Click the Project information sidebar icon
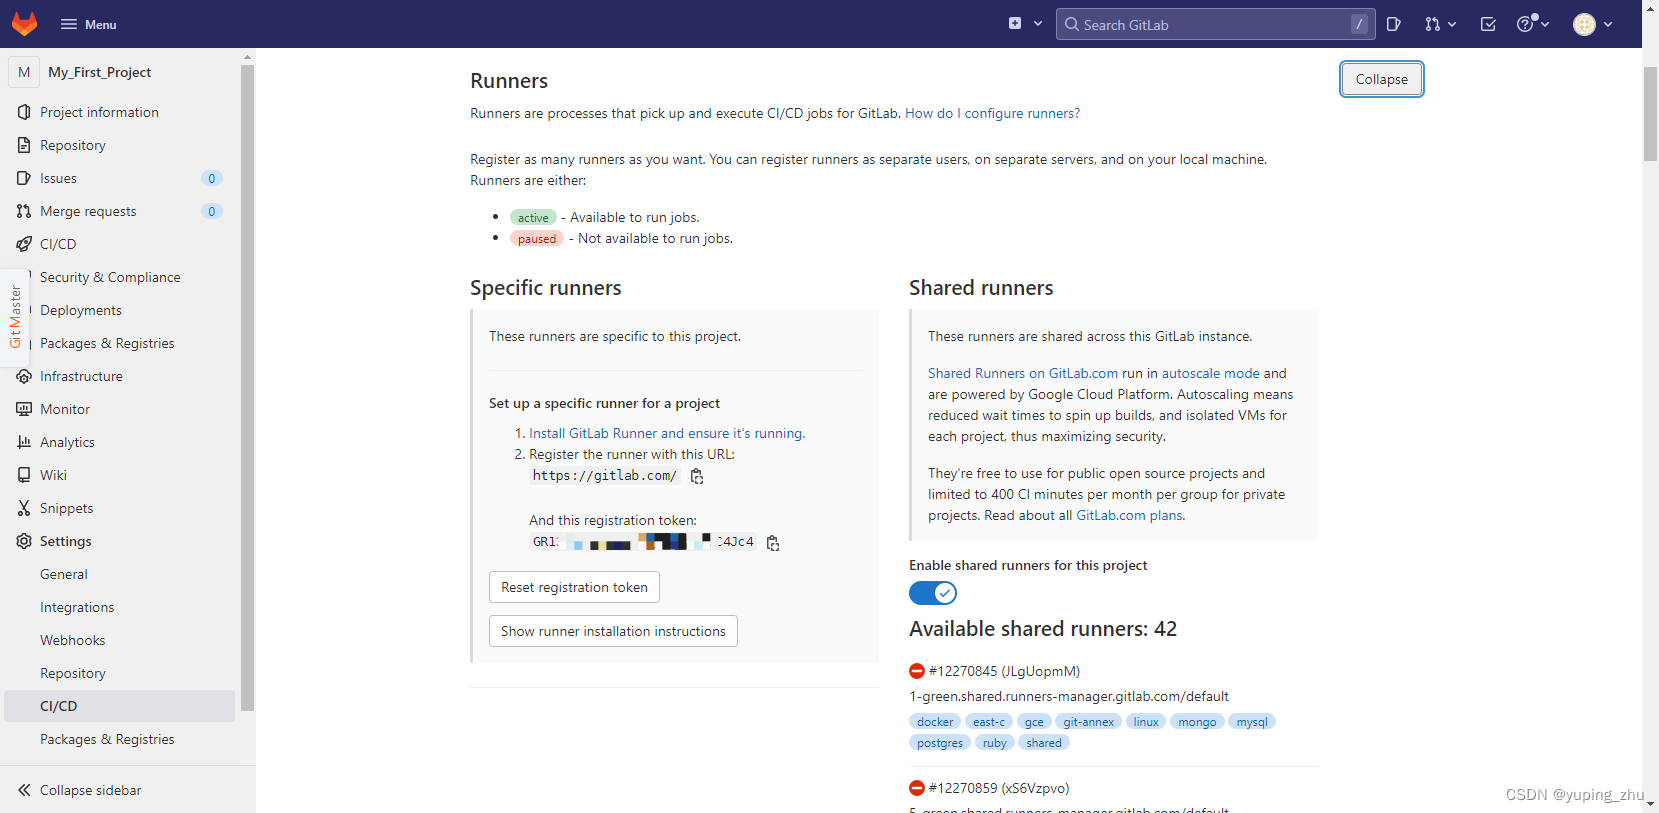Screen dimensions: 1659x813 point(24,112)
